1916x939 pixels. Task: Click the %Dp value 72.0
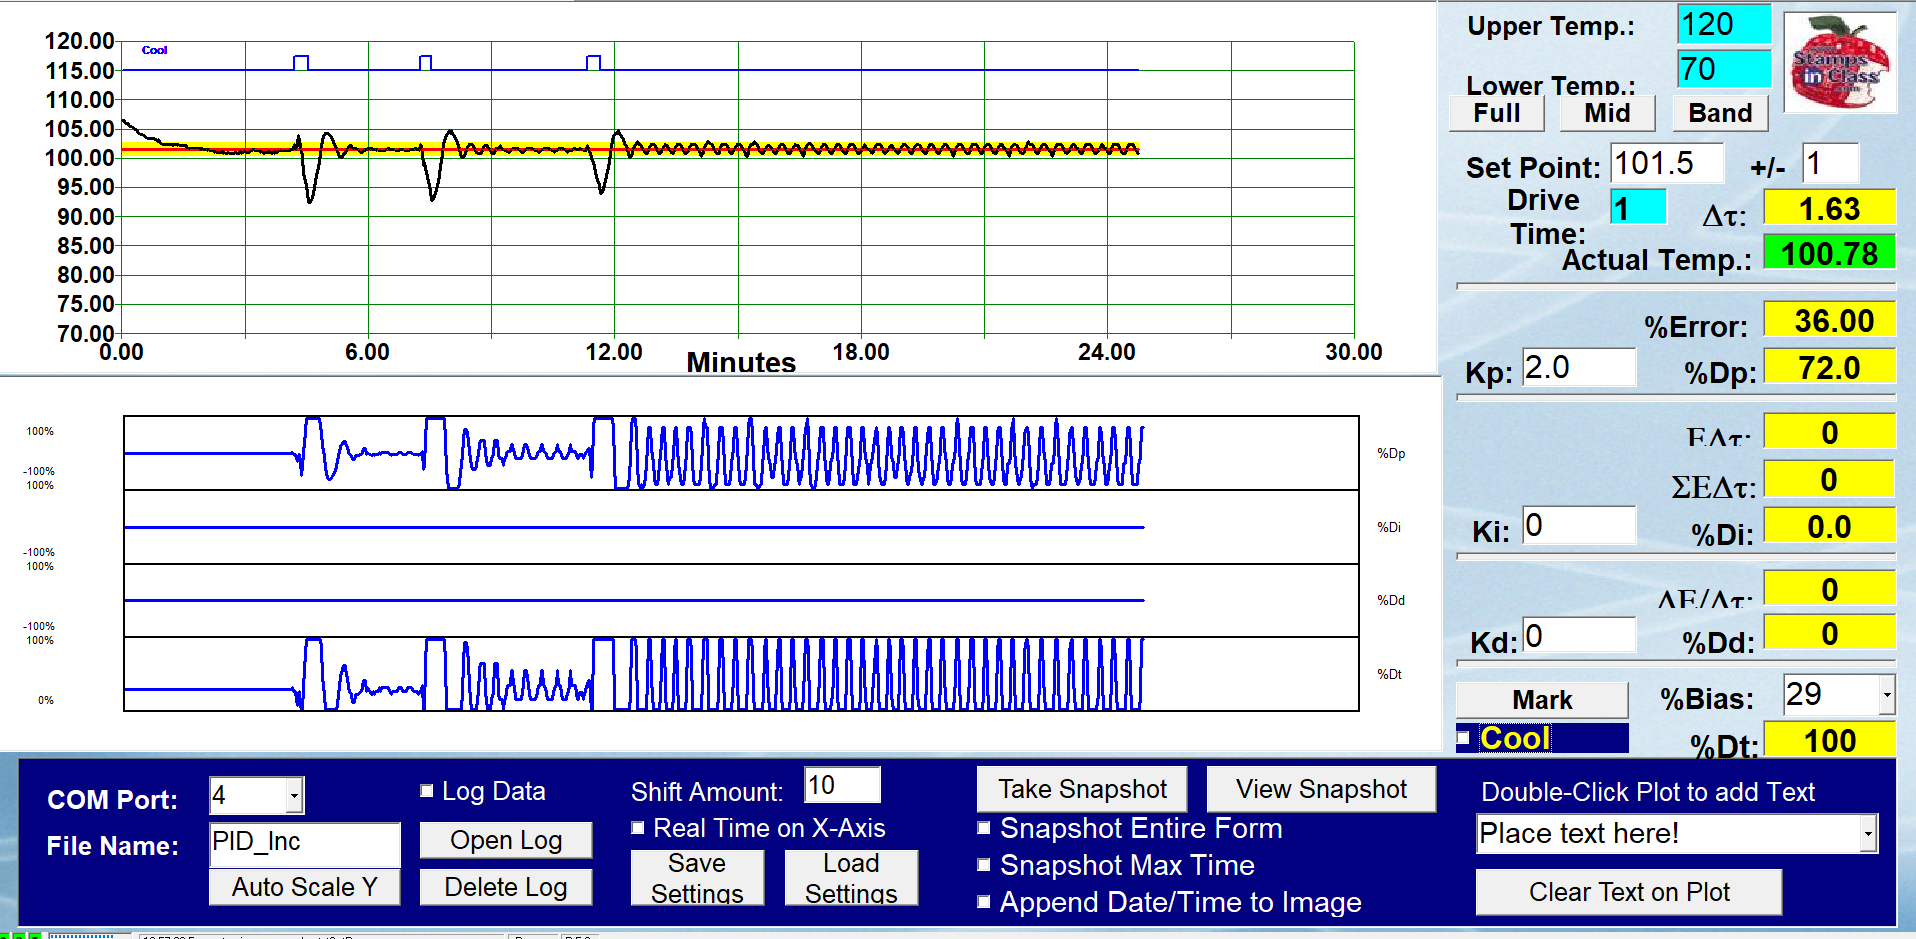point(1829,367)
